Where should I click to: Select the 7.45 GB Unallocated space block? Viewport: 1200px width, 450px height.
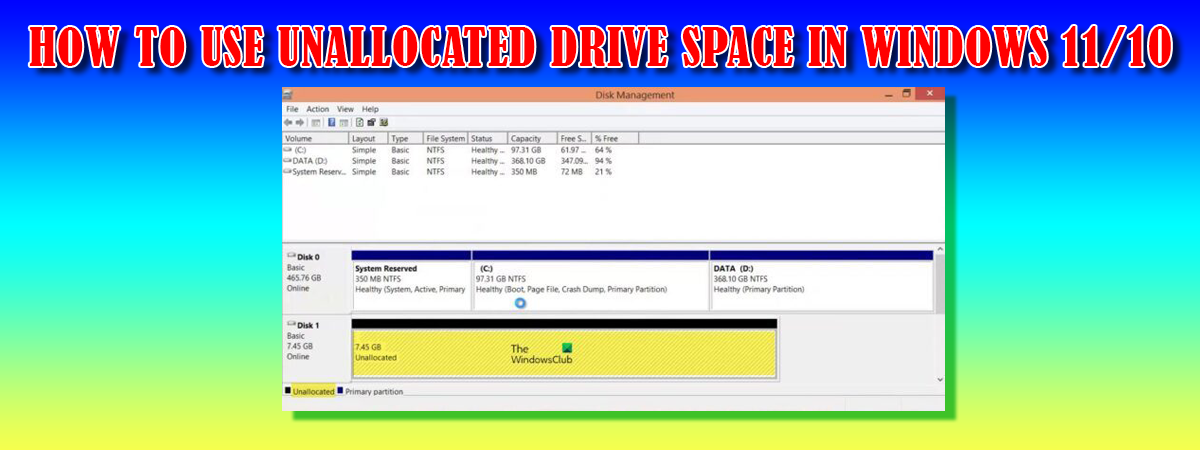pos(564,349)
